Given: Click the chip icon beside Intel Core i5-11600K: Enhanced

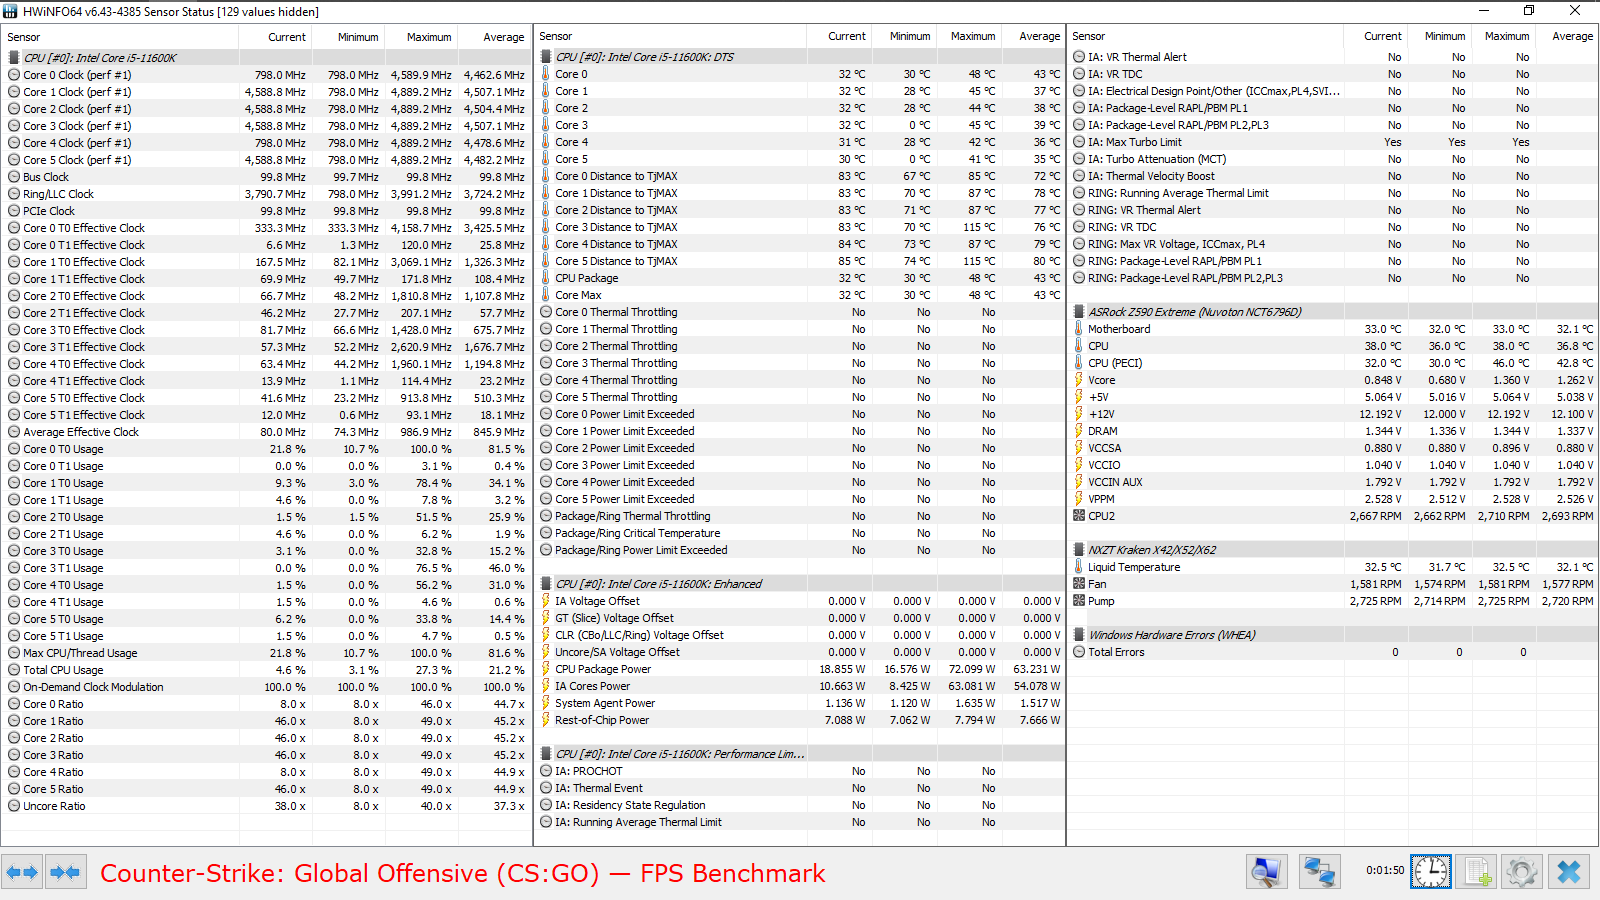Looking at the screenshot, I should pos(546,584).
